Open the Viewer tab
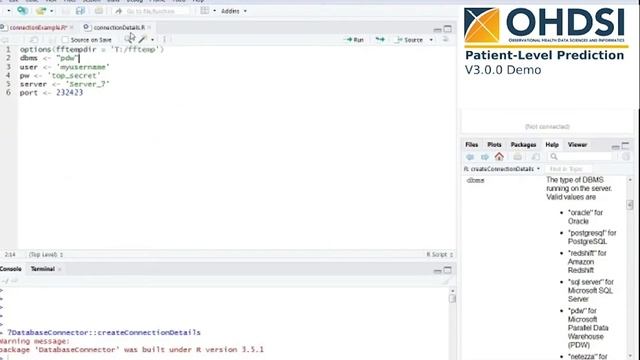The width and height of the screenshot is (640, 360). pyautogui.click(x=577, y=145)
